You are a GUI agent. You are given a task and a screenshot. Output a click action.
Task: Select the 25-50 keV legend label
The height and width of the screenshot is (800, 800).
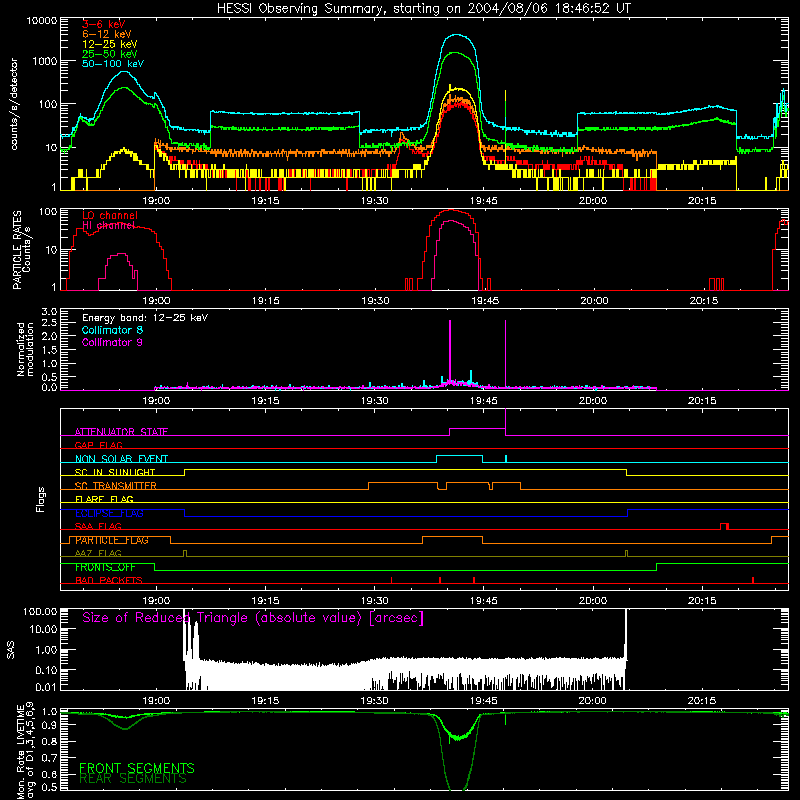point(110,54)
